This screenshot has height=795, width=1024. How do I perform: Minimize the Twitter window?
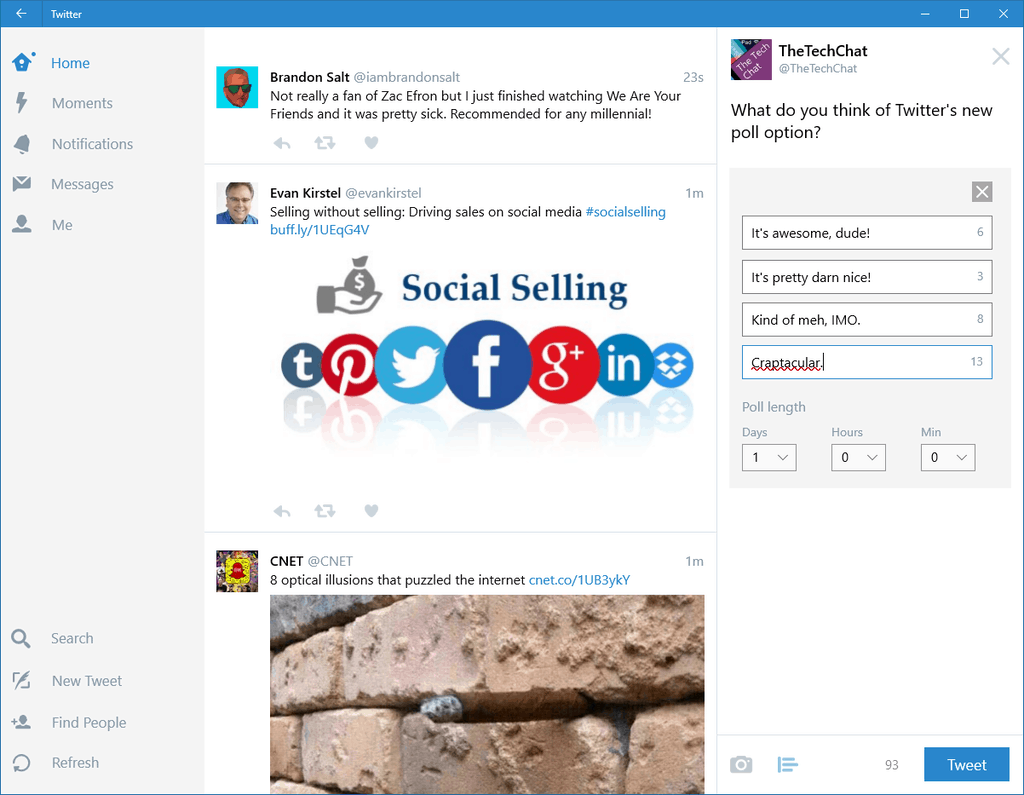925,13
